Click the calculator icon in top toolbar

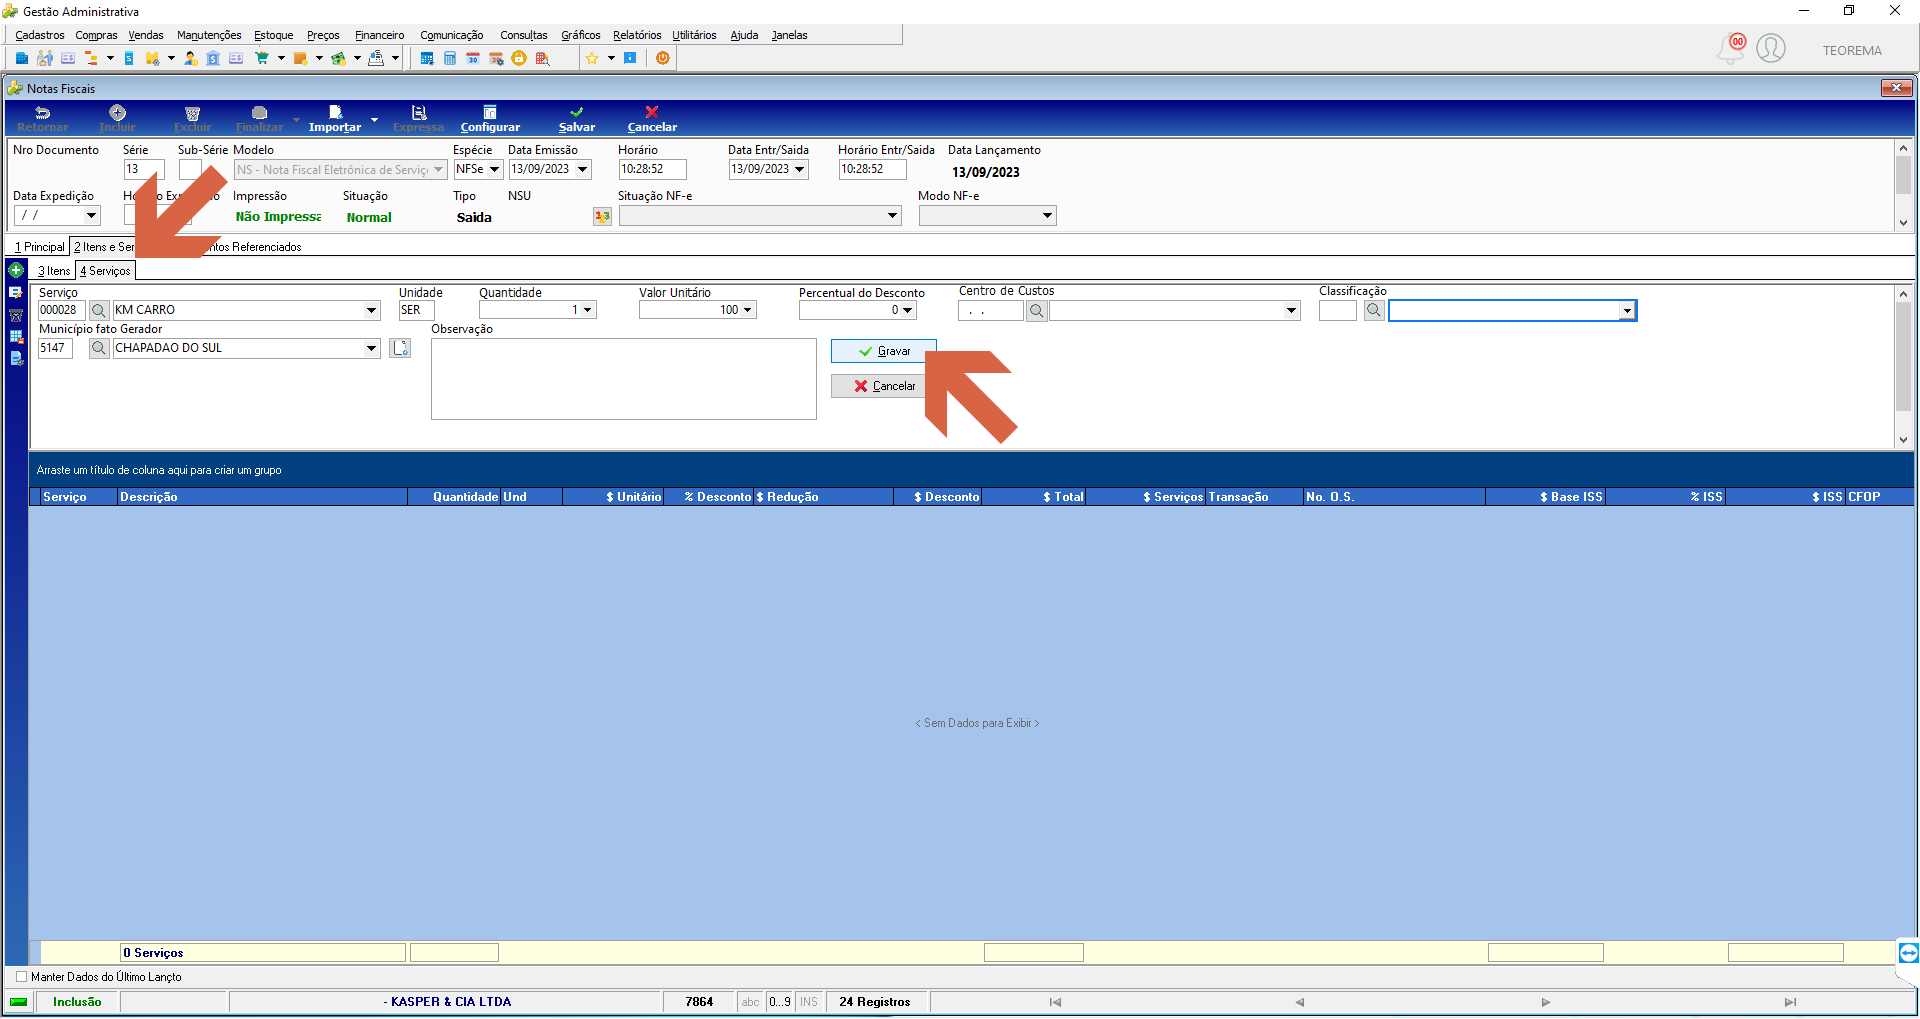(450, 58)
